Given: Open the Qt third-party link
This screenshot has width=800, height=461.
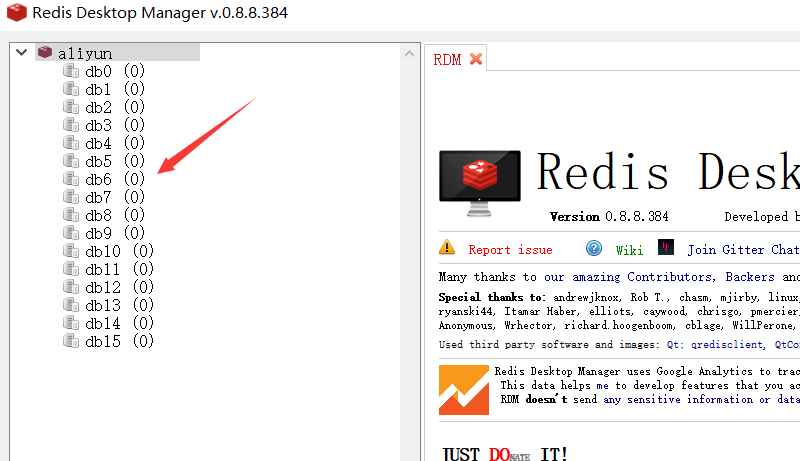Looking at the screenshot, I should 673,345.
